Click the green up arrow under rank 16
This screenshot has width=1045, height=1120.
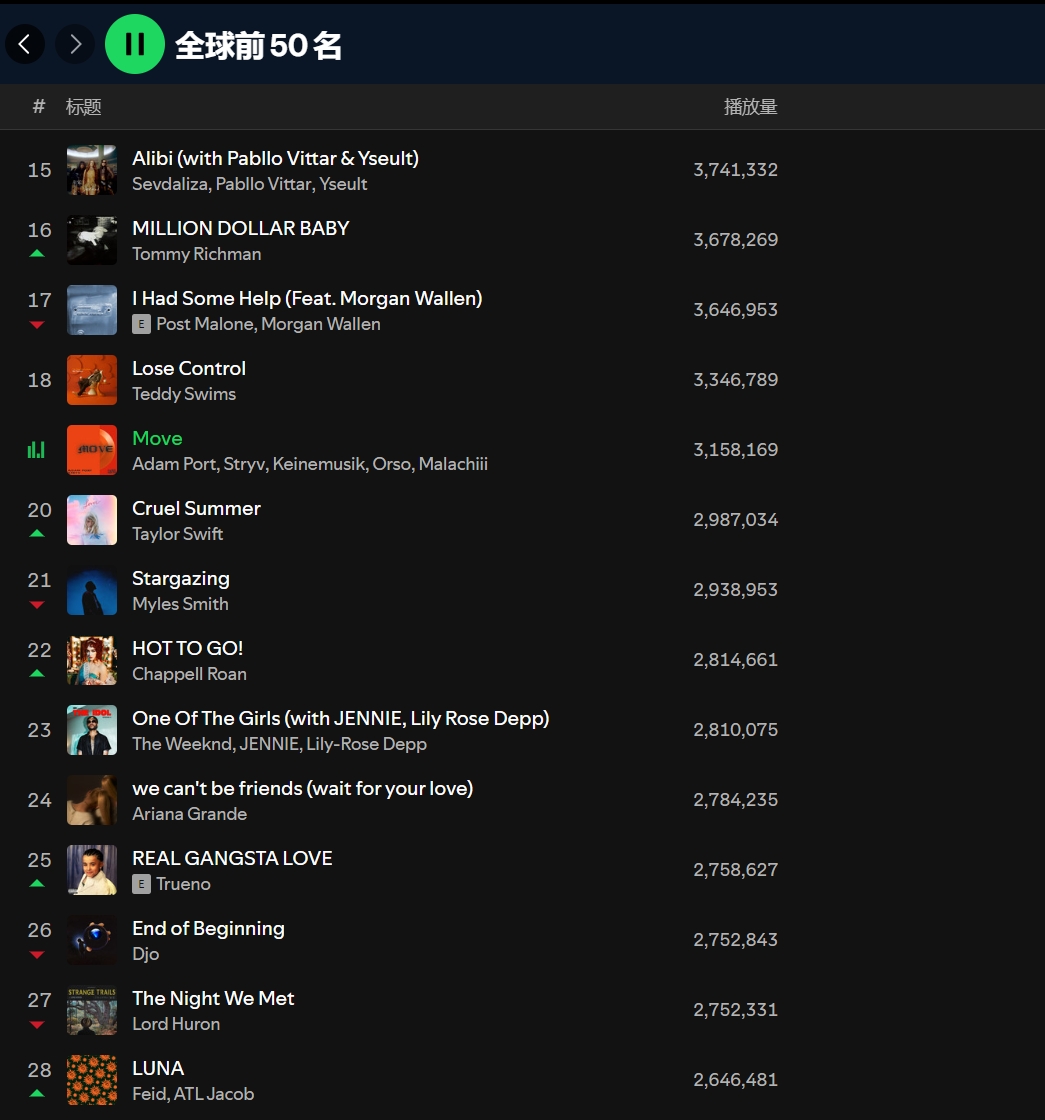coord(37,254)
